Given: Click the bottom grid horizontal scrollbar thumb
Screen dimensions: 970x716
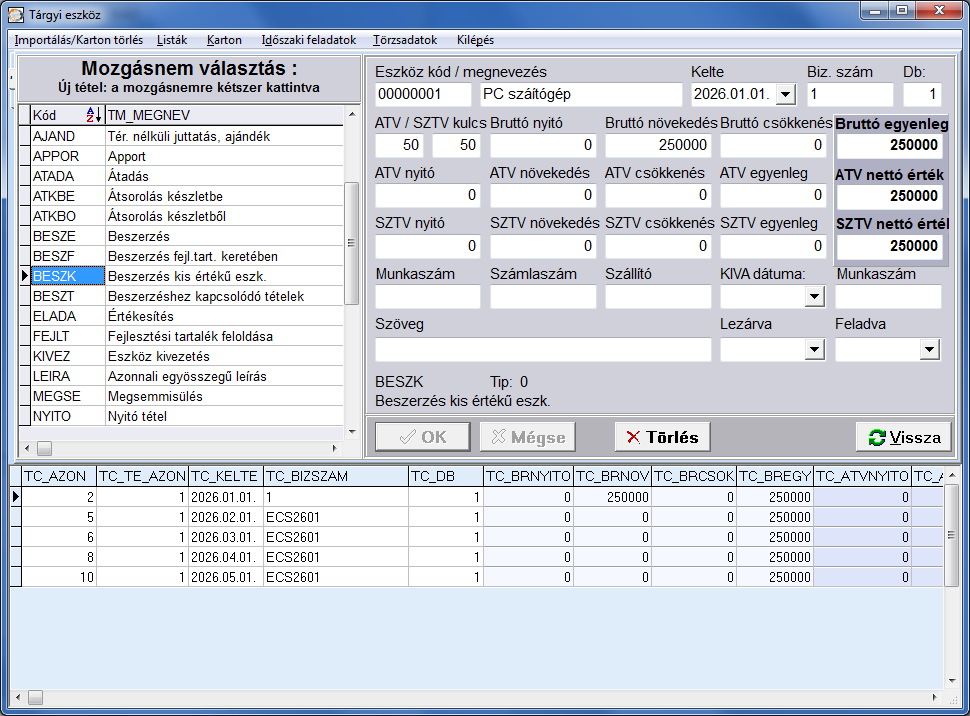Looking at the screenshot, I should coord(36,697).
